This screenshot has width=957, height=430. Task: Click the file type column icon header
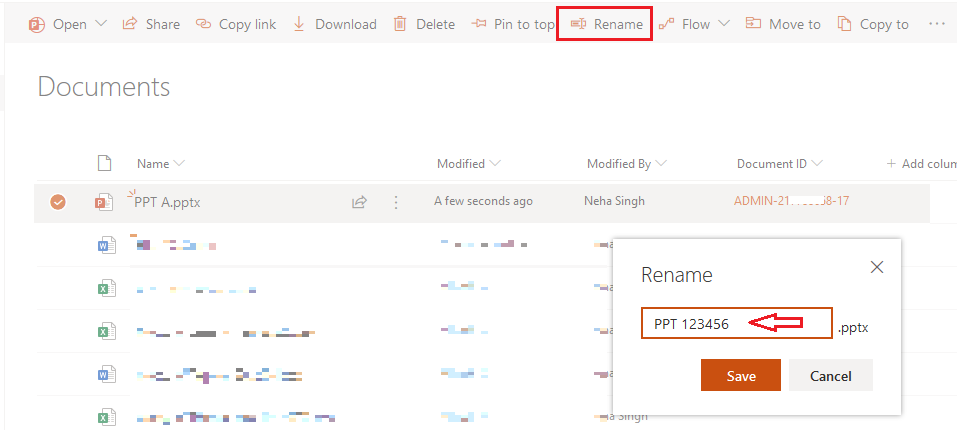105,163
